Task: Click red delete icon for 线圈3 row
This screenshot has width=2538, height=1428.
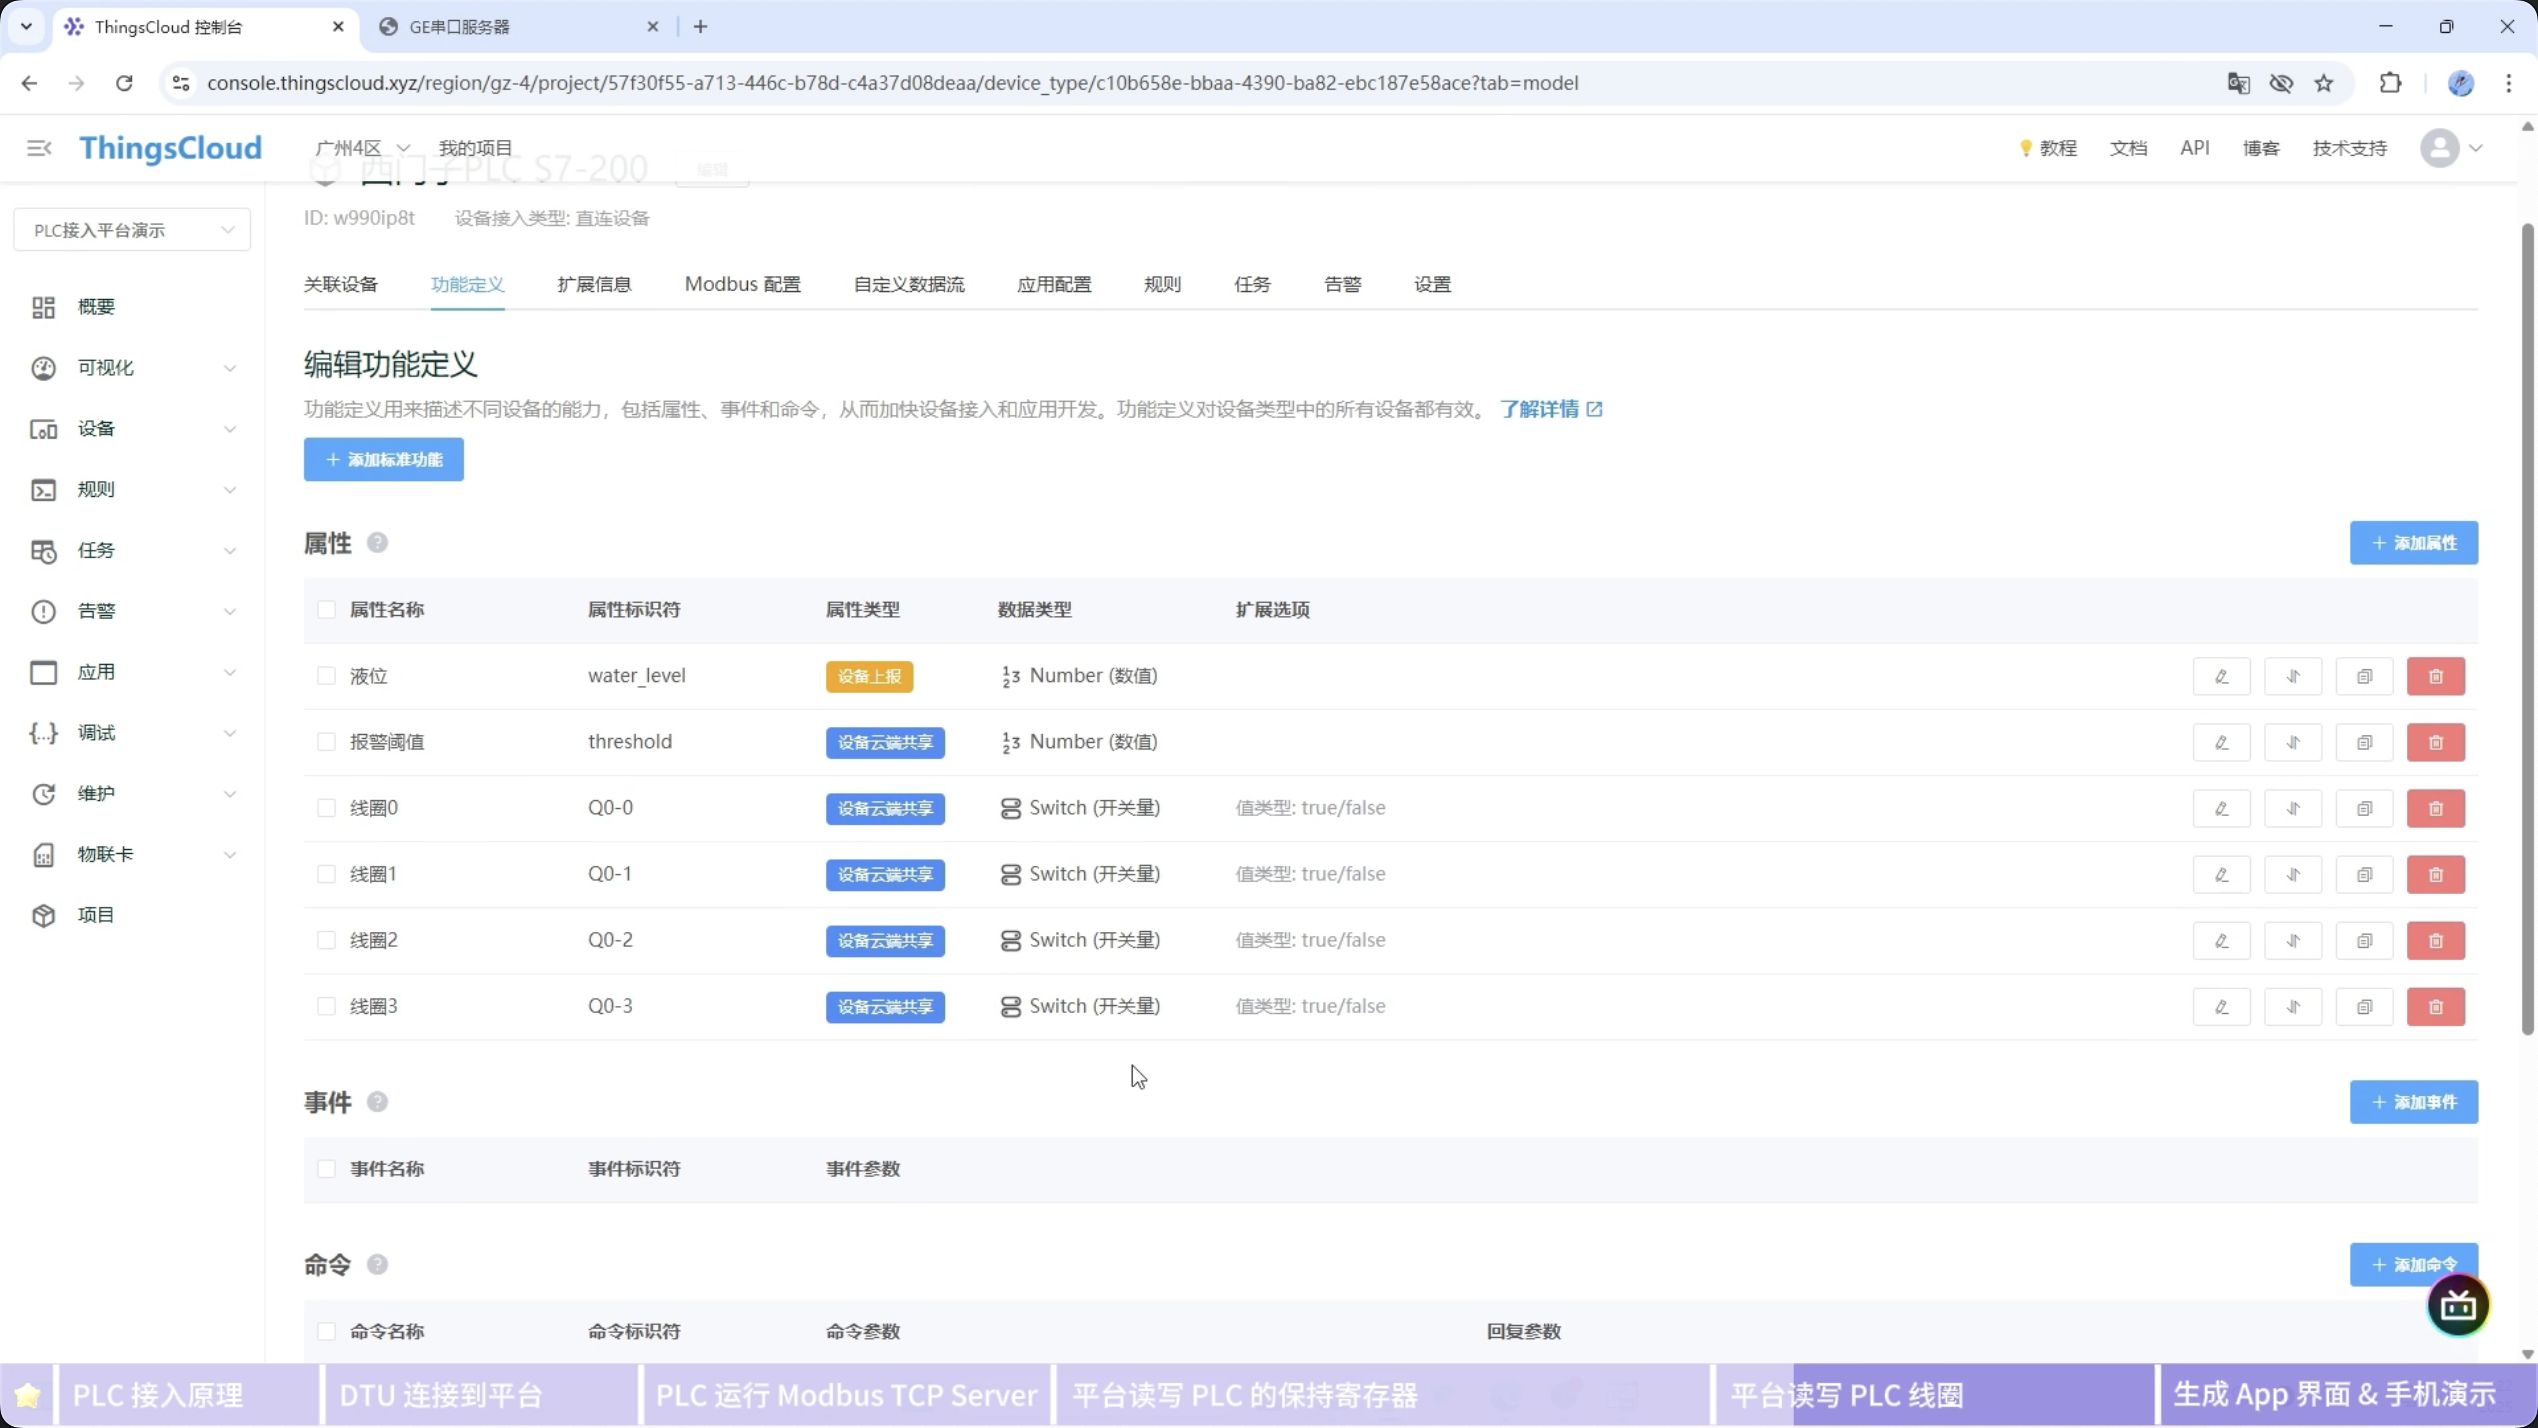Action: (x=2435, y=1006)
